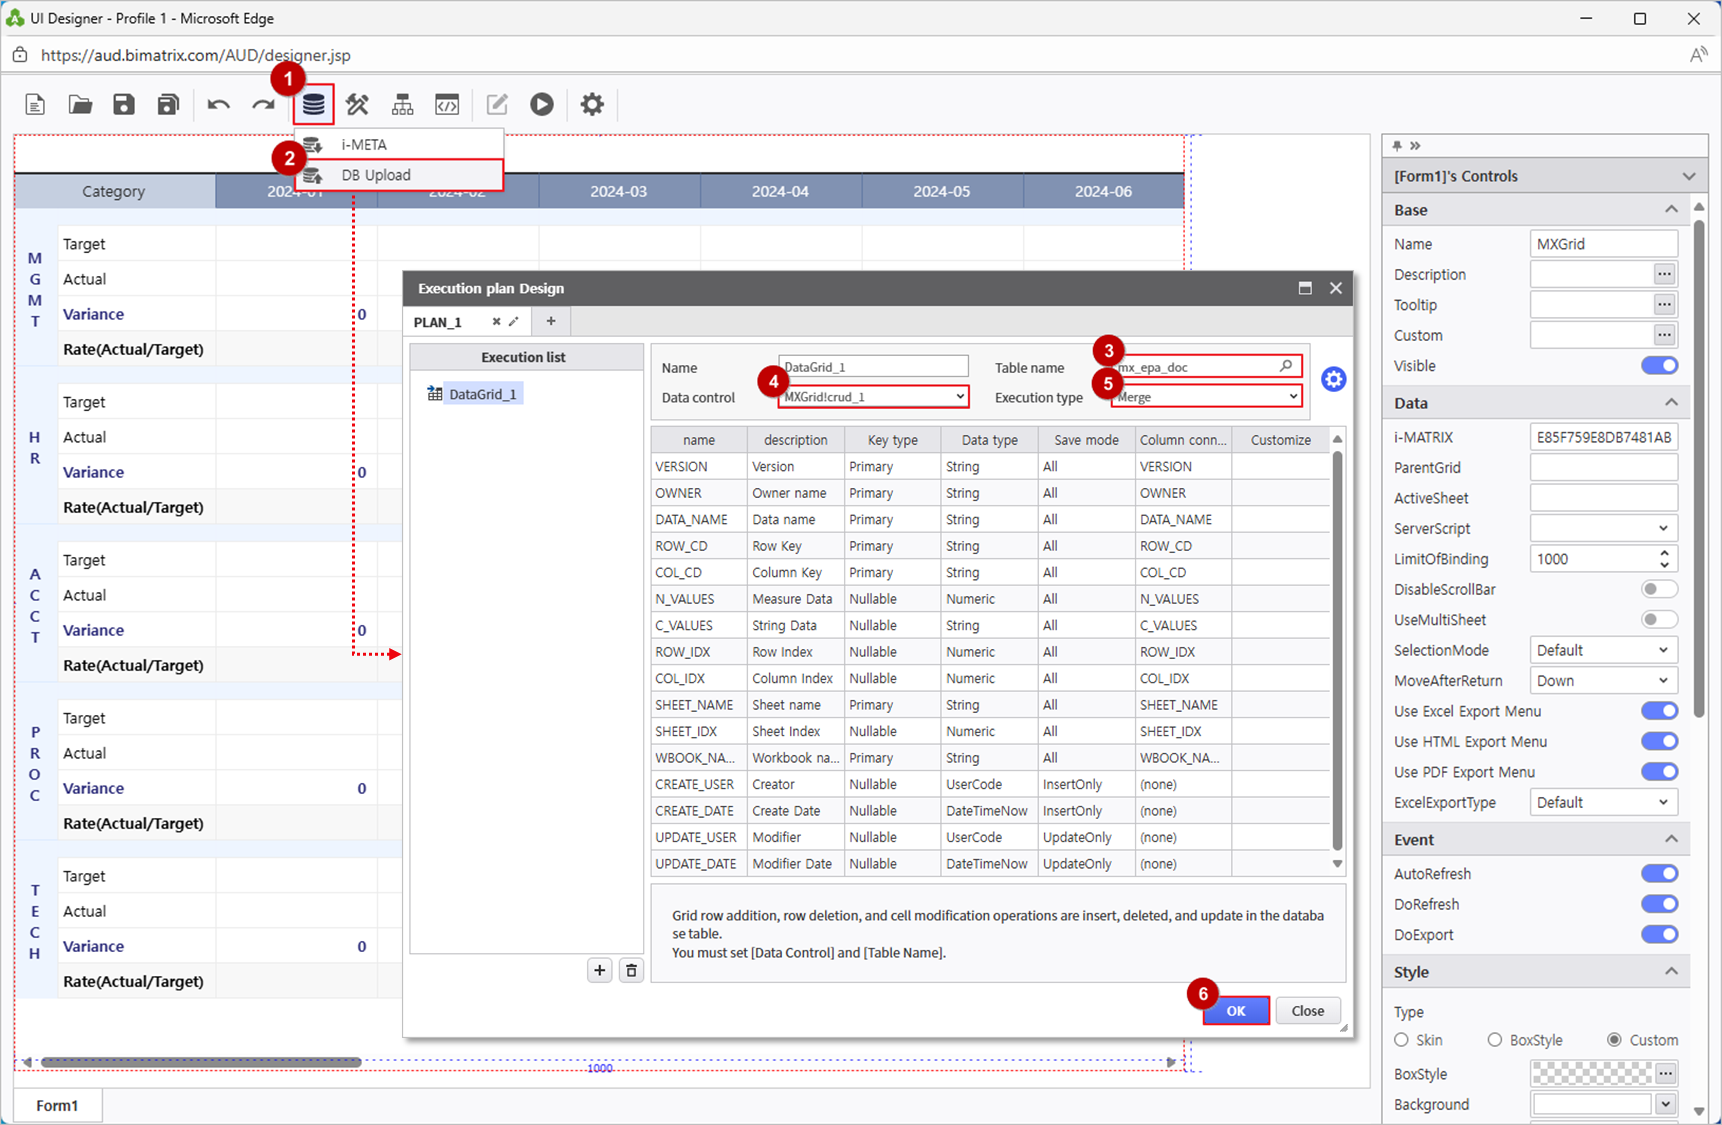Click the Close button in the dialog
The height and width of the screenshot is (1125, 1722).
click(x=1307, y=1011)
